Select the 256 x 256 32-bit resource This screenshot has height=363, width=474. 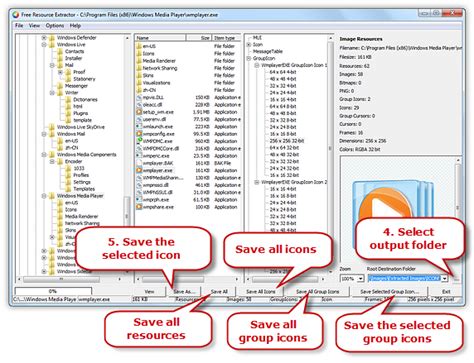click(286, 141)
